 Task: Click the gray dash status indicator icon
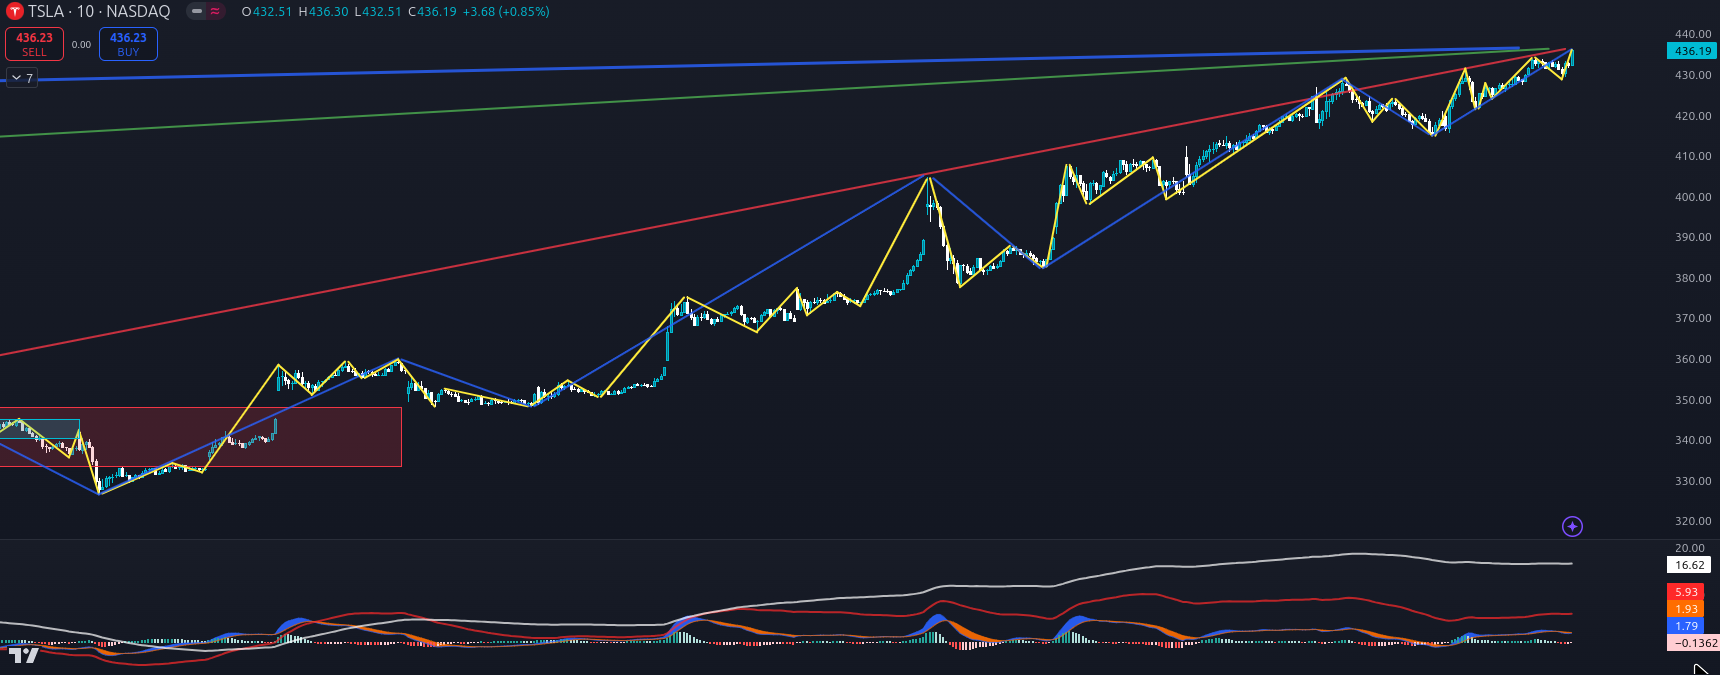click(197, 12)
